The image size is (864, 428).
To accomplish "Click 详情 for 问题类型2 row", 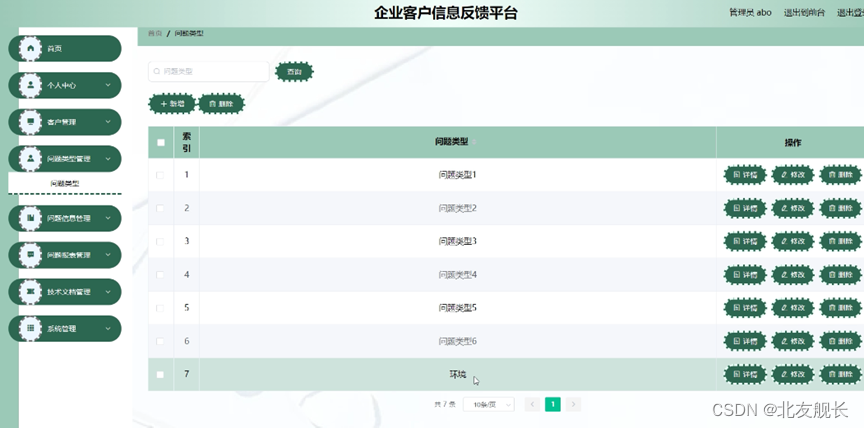I will tap(745, 208).
